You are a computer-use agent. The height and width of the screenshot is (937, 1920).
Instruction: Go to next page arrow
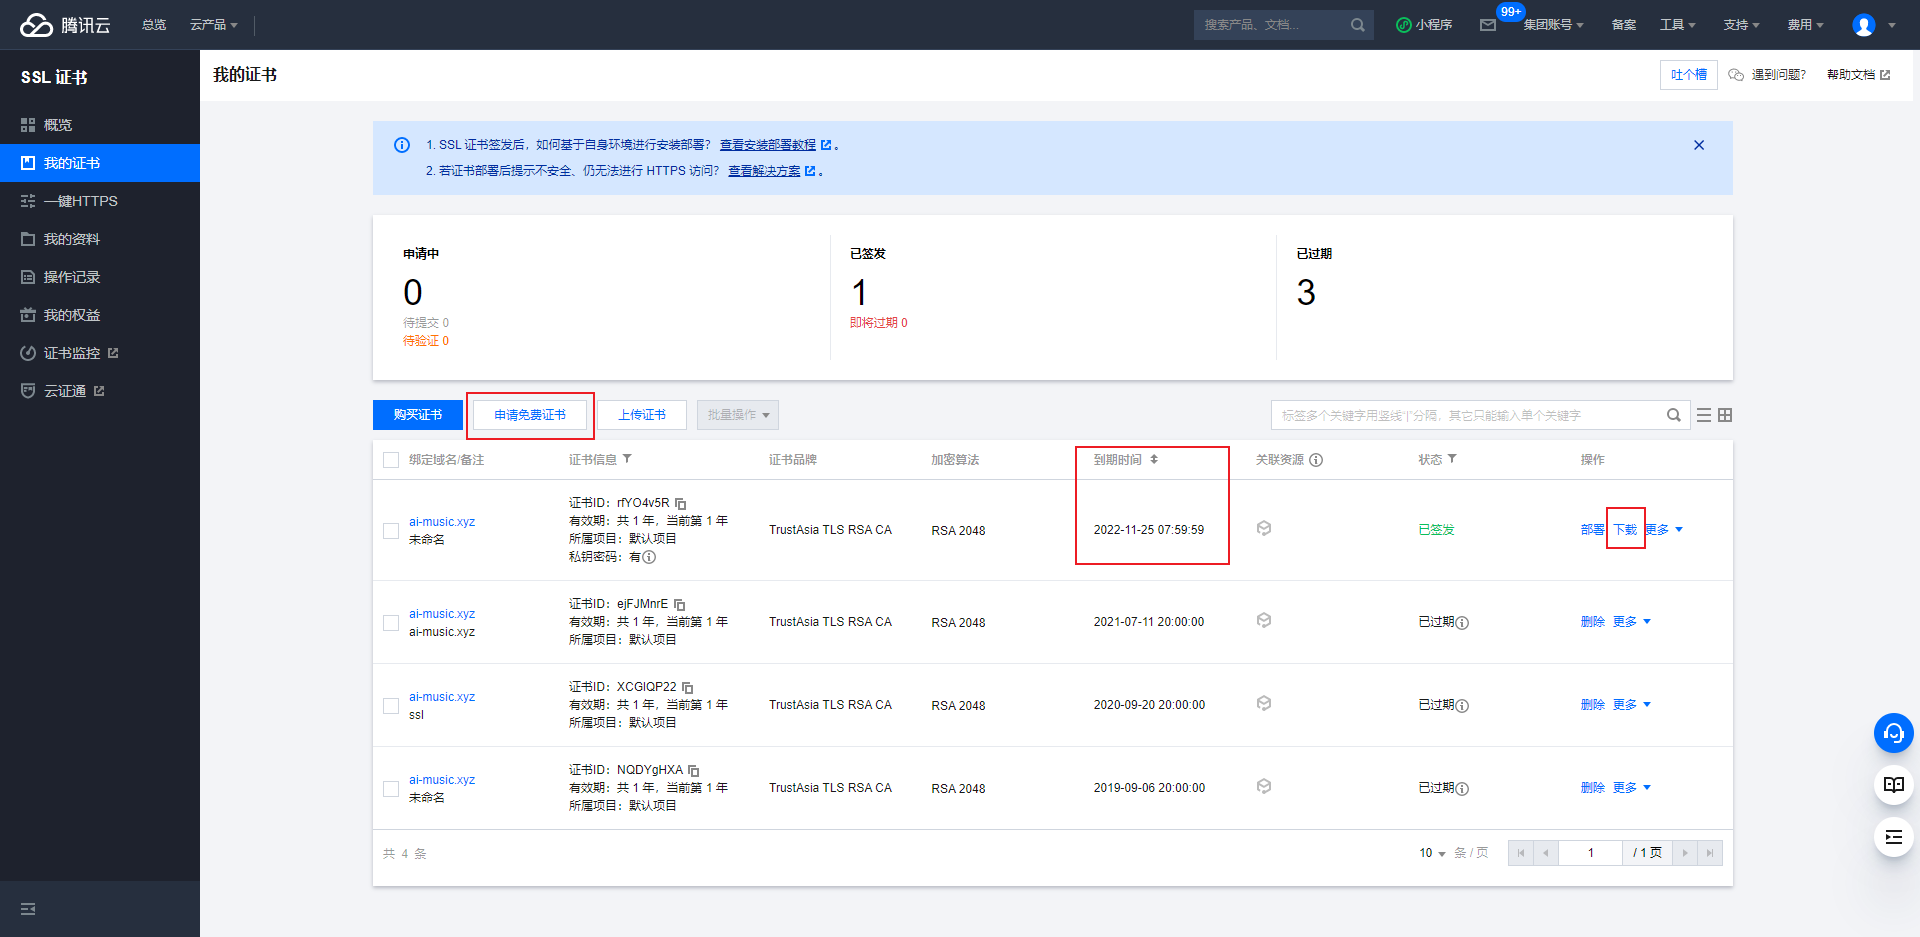pos(1685,853)
